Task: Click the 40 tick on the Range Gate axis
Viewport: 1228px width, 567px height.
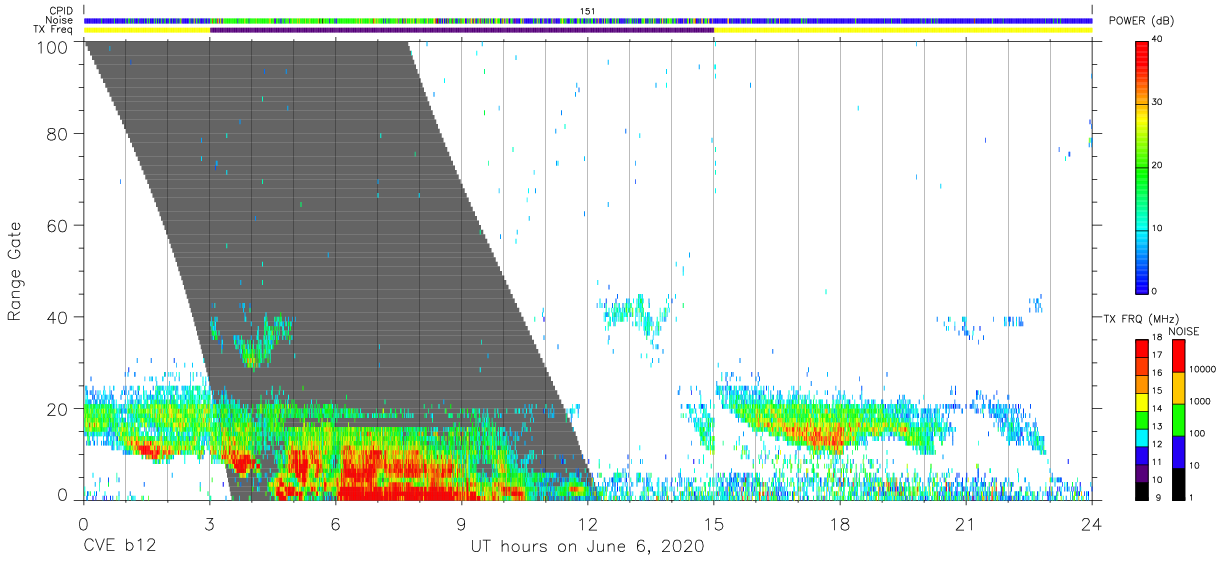Action: (x=58, y=317)
